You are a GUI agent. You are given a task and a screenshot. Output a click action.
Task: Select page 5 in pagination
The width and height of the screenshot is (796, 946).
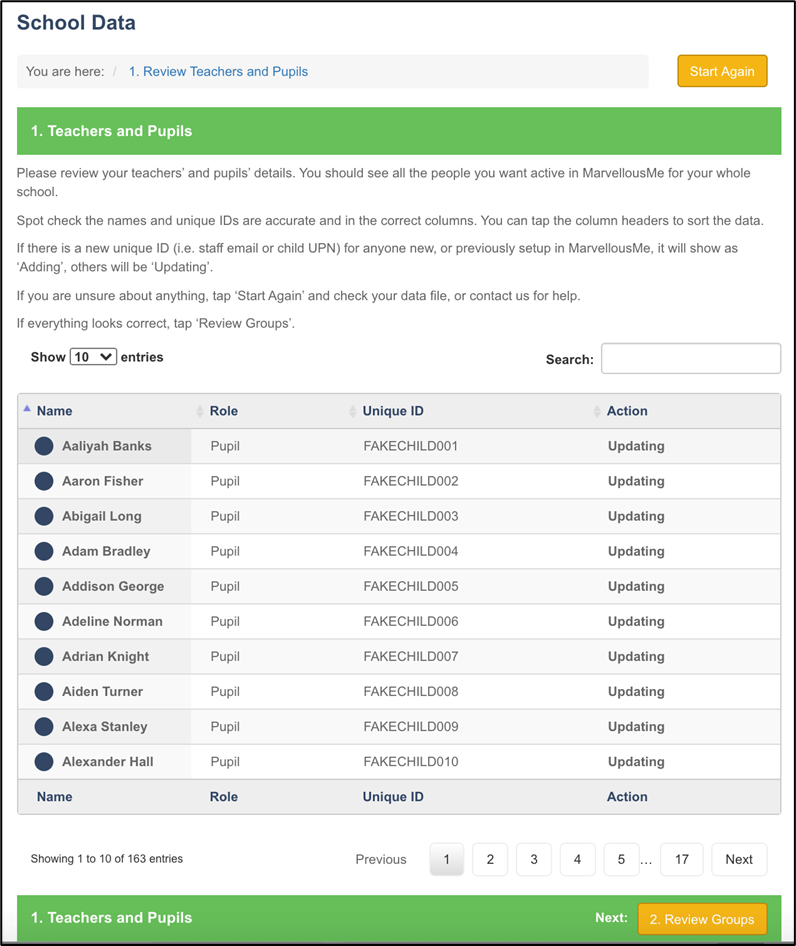(x=621, y=859)
